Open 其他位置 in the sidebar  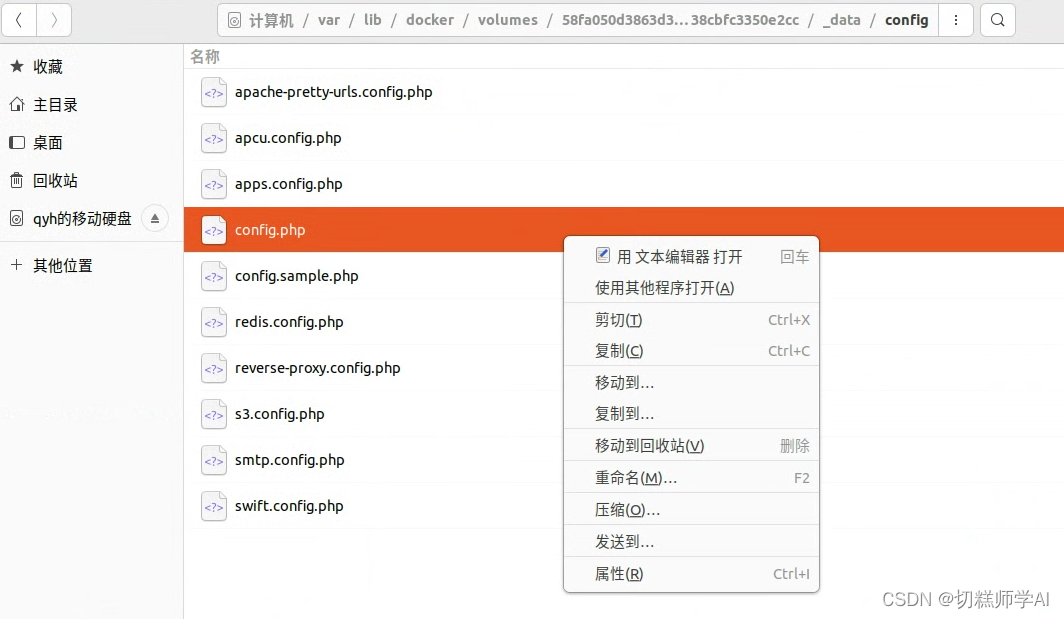pos(62,265)
